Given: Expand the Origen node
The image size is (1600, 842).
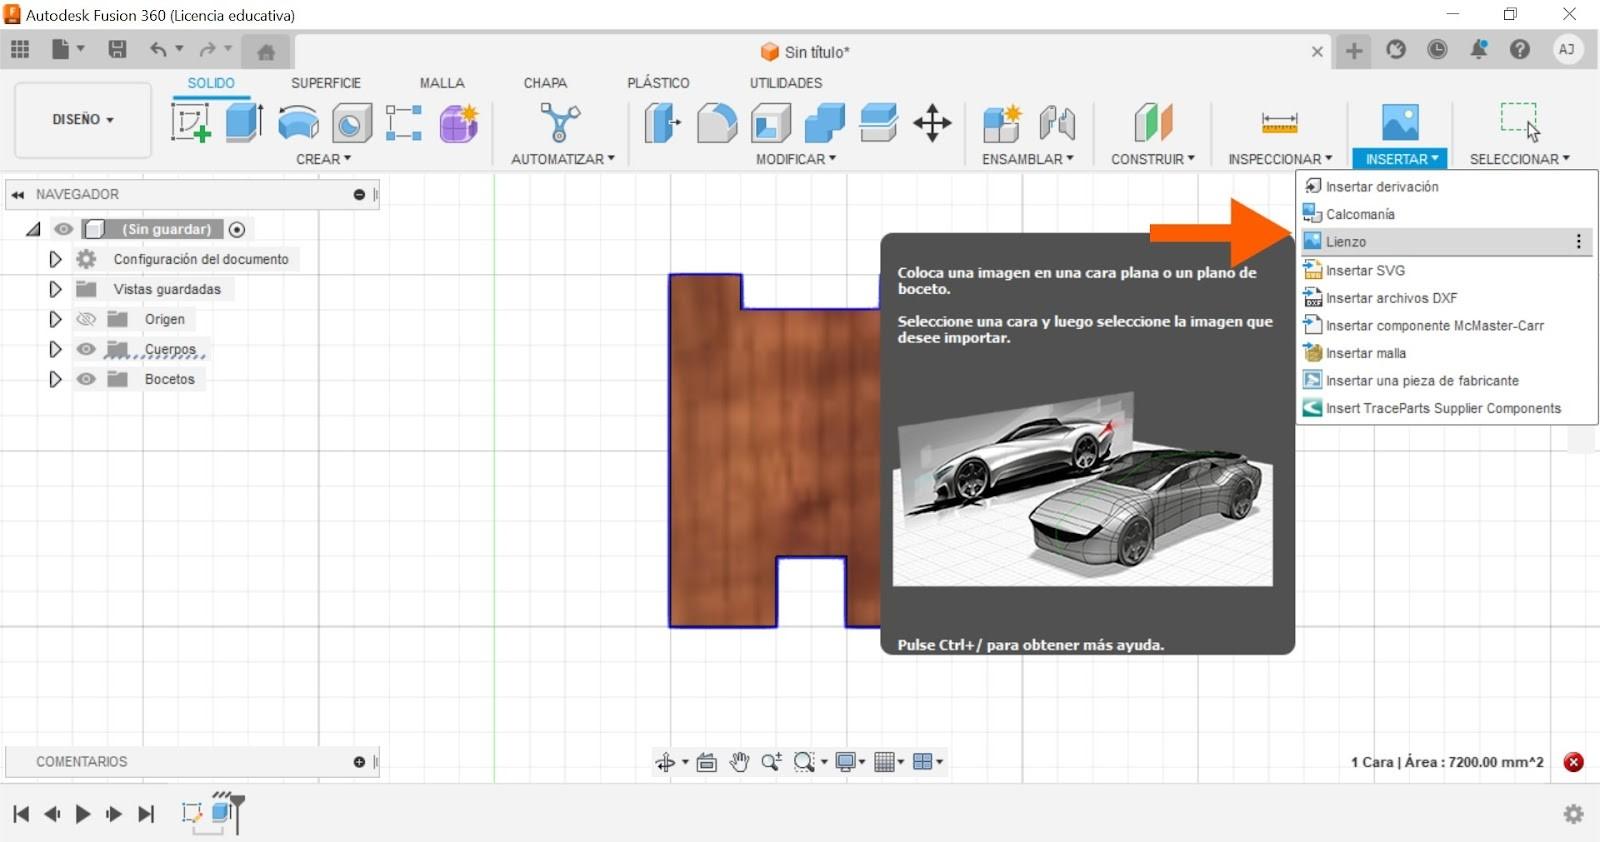Looking at the screenshot, I should 55,319.
